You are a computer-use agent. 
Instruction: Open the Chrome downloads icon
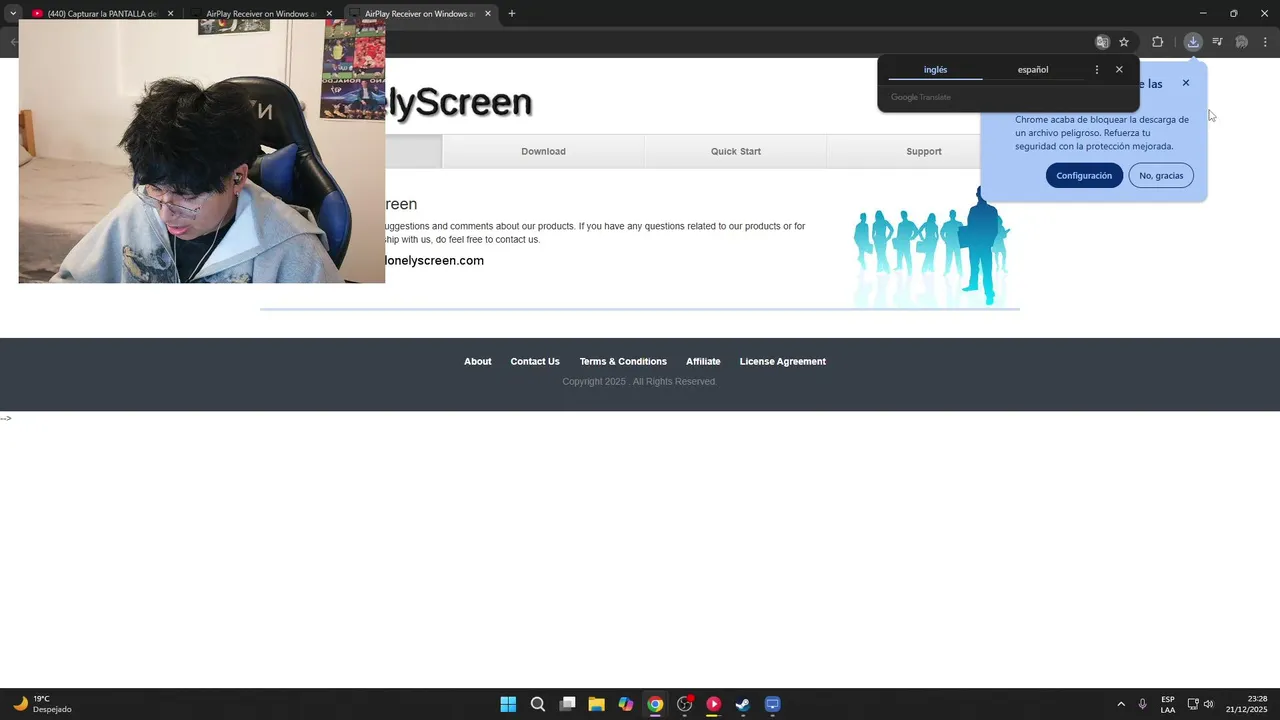point(1193,42)
